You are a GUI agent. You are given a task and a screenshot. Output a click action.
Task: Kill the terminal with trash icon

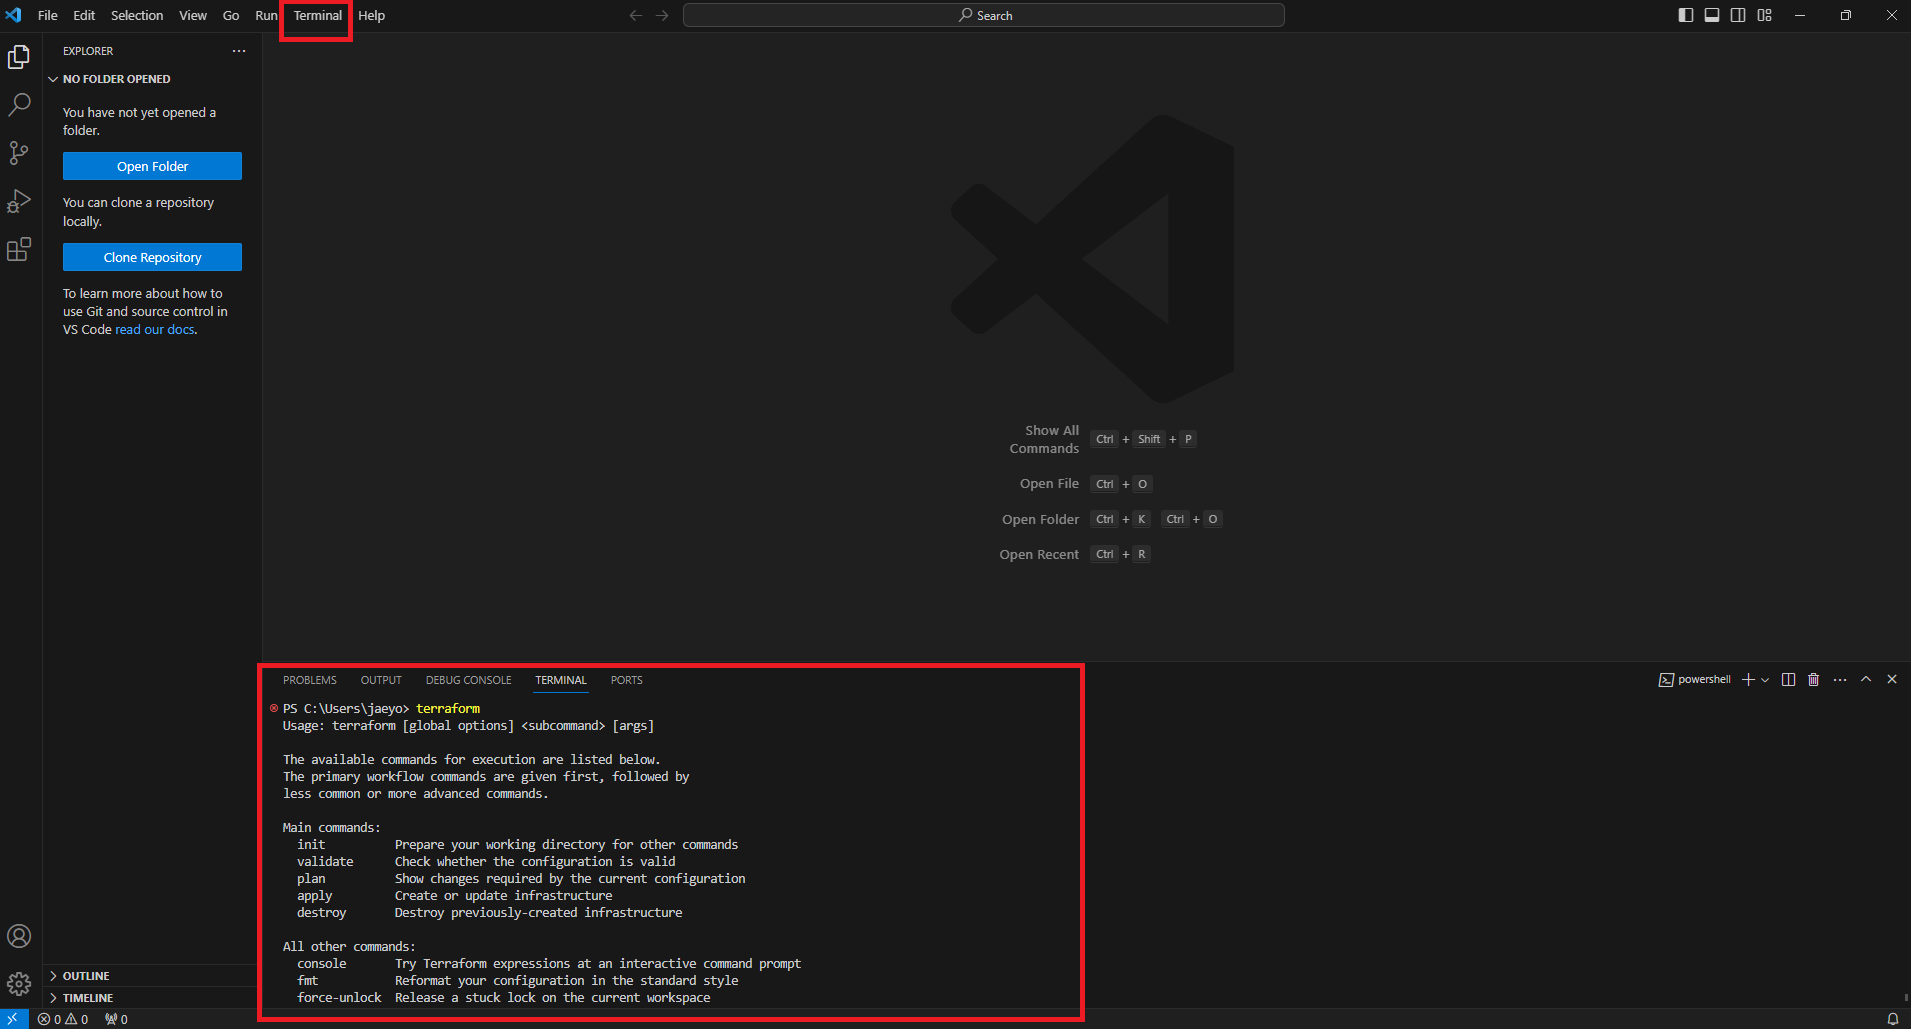pyautogui.click(x=1813, y=679)
